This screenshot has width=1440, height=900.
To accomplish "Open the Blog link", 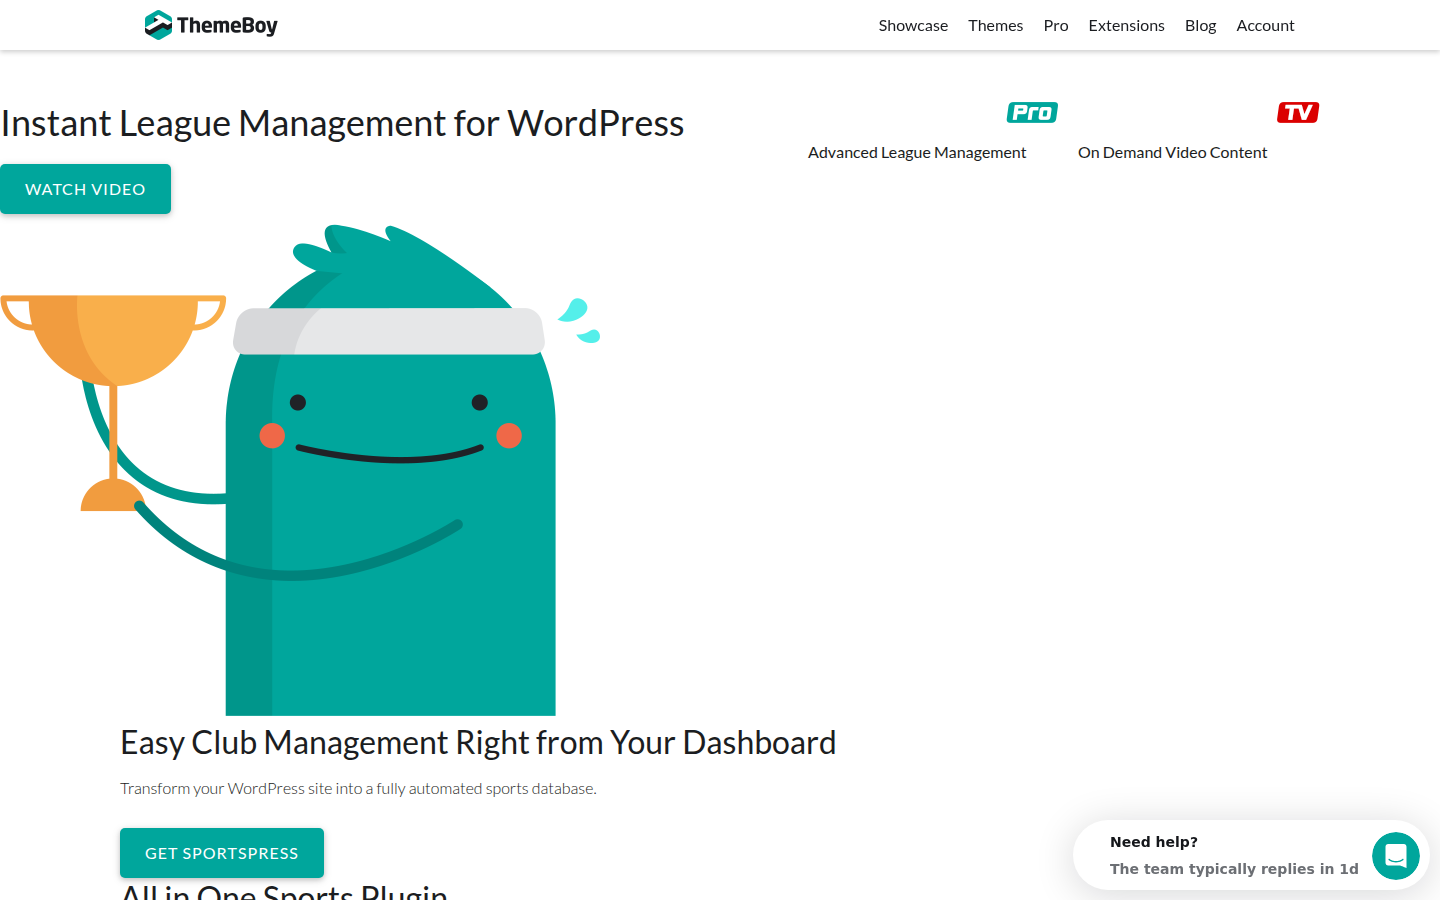I will point(1200,26).
